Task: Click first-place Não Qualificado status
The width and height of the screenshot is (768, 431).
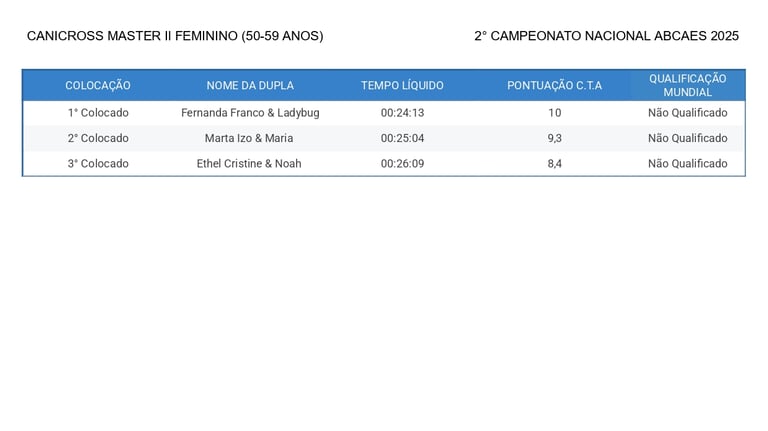Action: click(688, 113)
